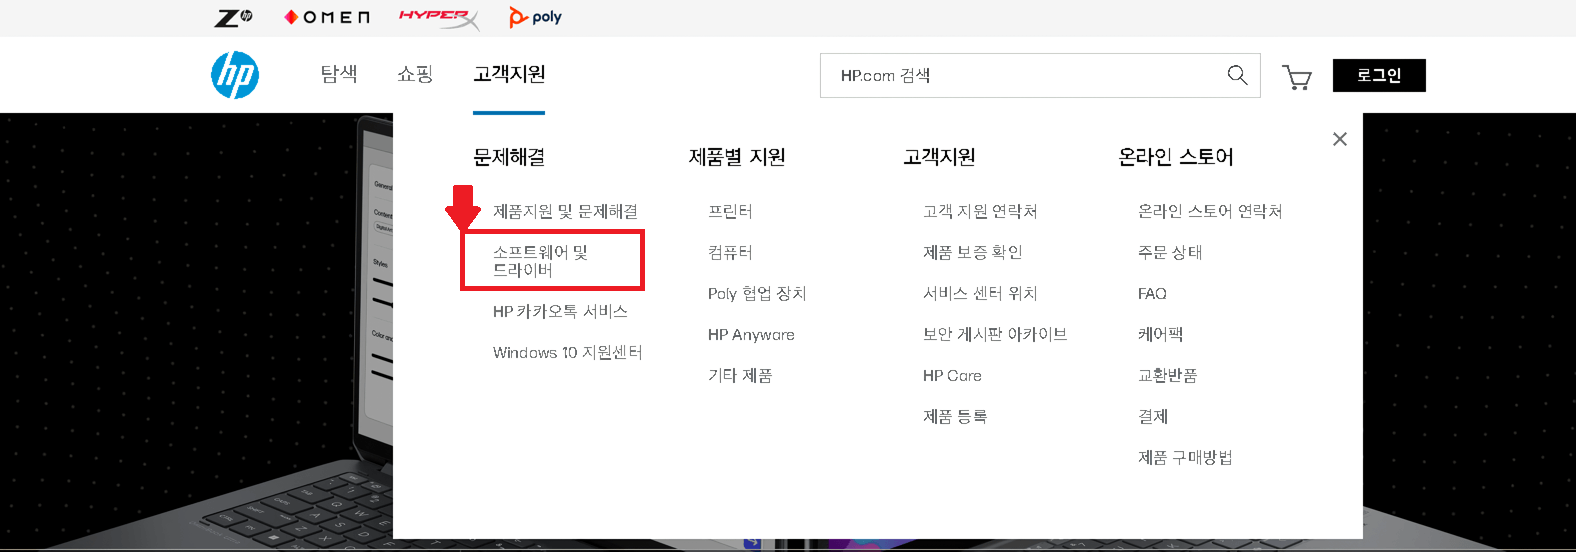Open 고객 지원 연락처 link
The image size is (1576, 552).
click(x=980, y=211)
